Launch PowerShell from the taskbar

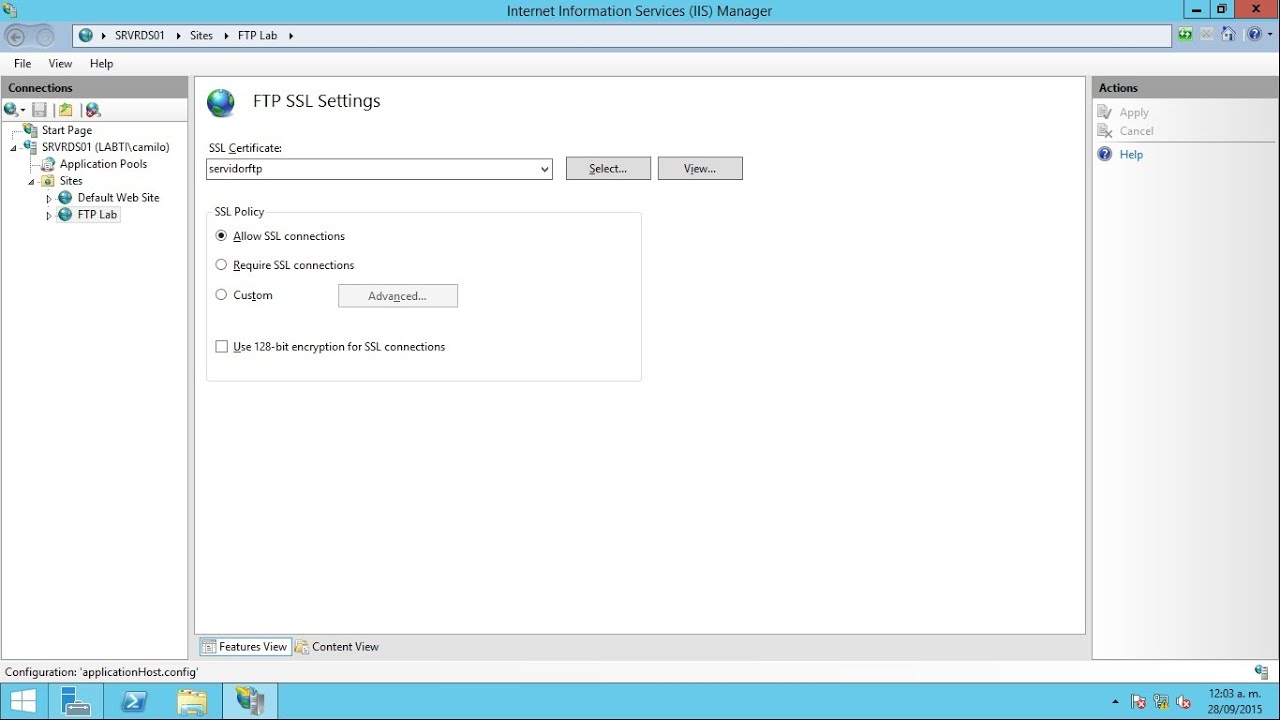(135, 701)
